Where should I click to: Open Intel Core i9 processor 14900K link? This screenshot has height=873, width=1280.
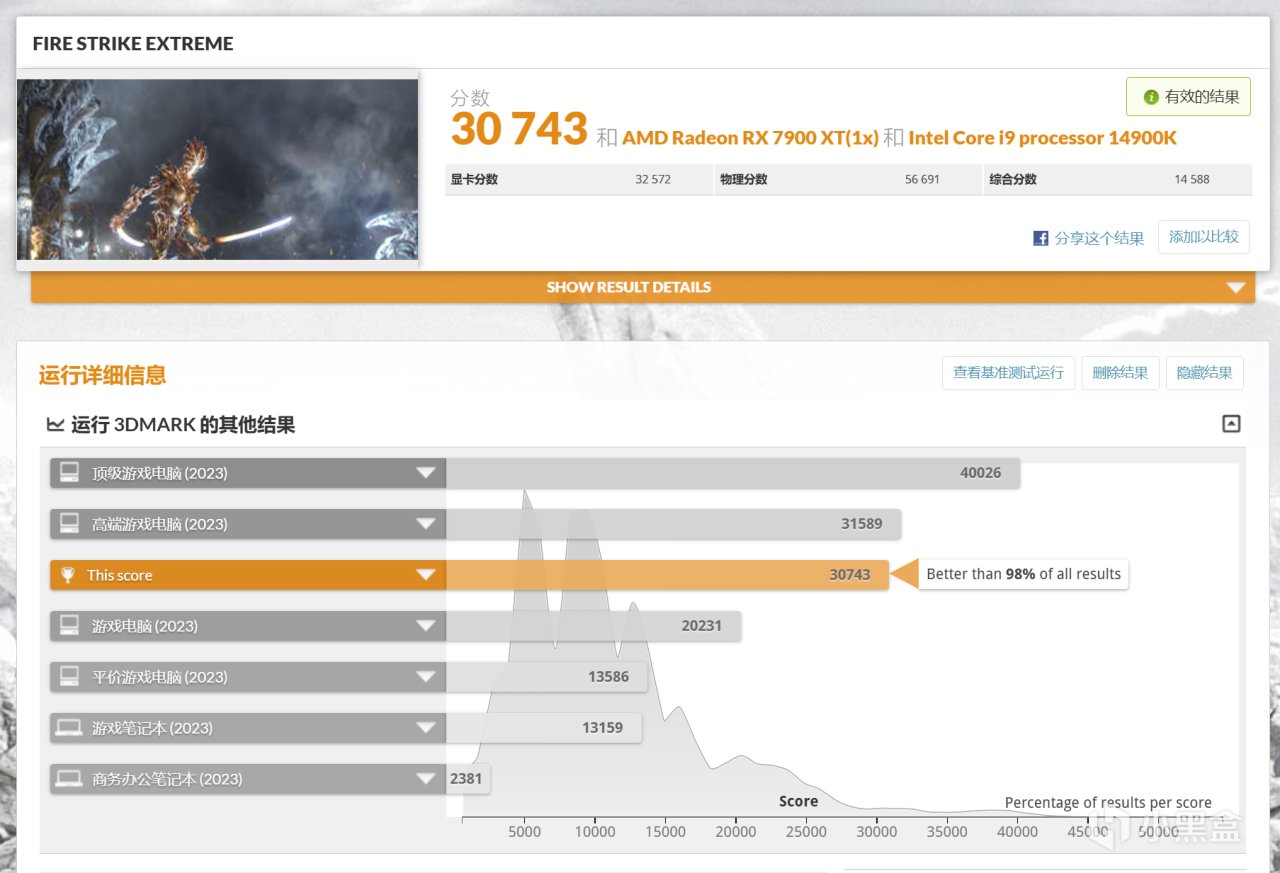click(x=1042, y=138)
